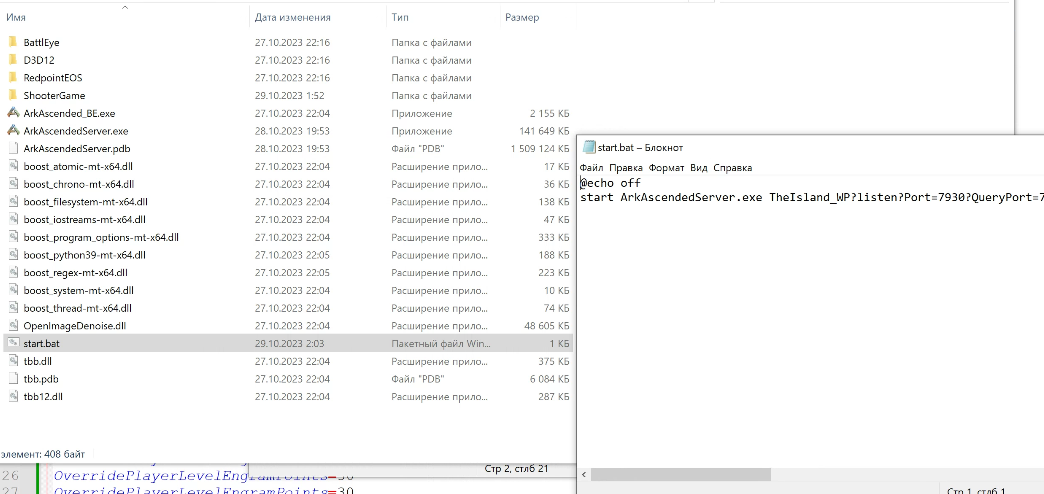Screen dimensions: 1044x494
Task: Click the start.bat file name
Action: point(42,344)
